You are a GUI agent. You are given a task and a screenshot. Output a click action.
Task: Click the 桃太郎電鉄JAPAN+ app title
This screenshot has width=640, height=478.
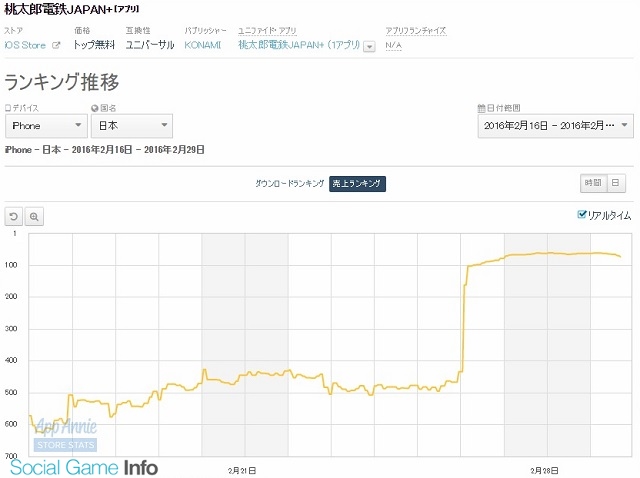pyautogui.click(x=71, y=9)
